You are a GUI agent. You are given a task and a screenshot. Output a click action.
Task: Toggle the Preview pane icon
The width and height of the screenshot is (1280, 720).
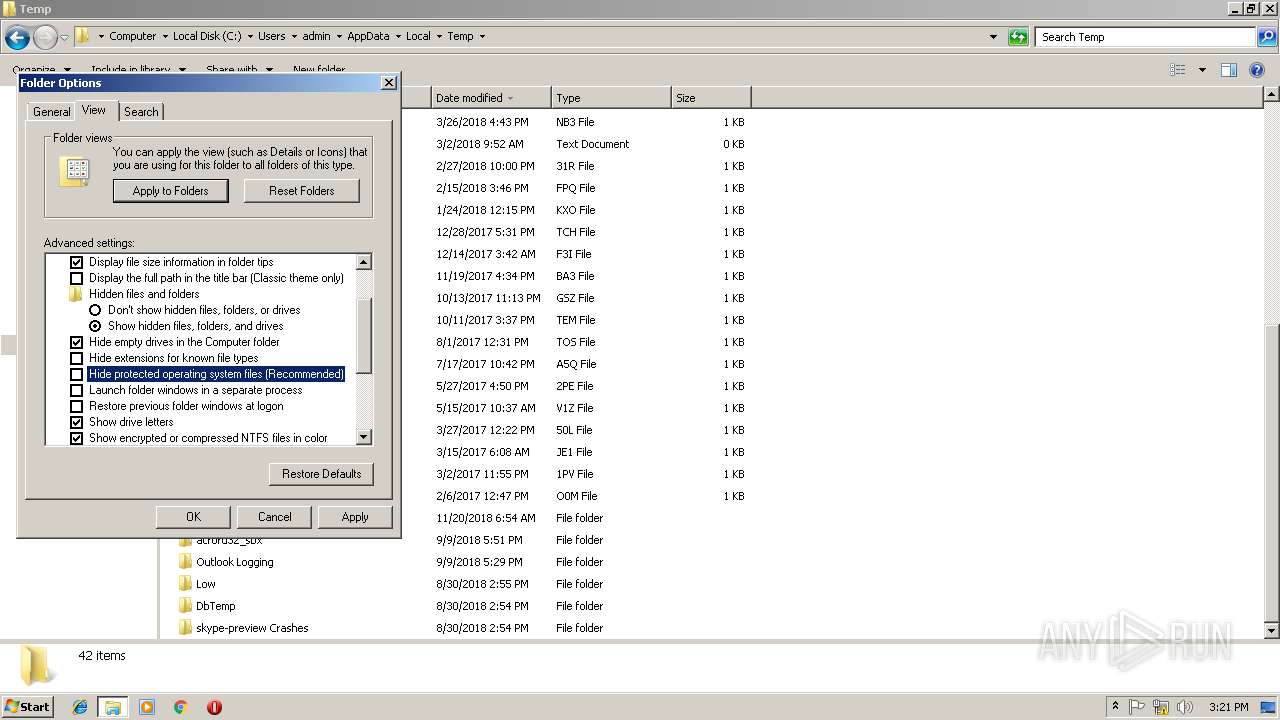point(1229,70)
